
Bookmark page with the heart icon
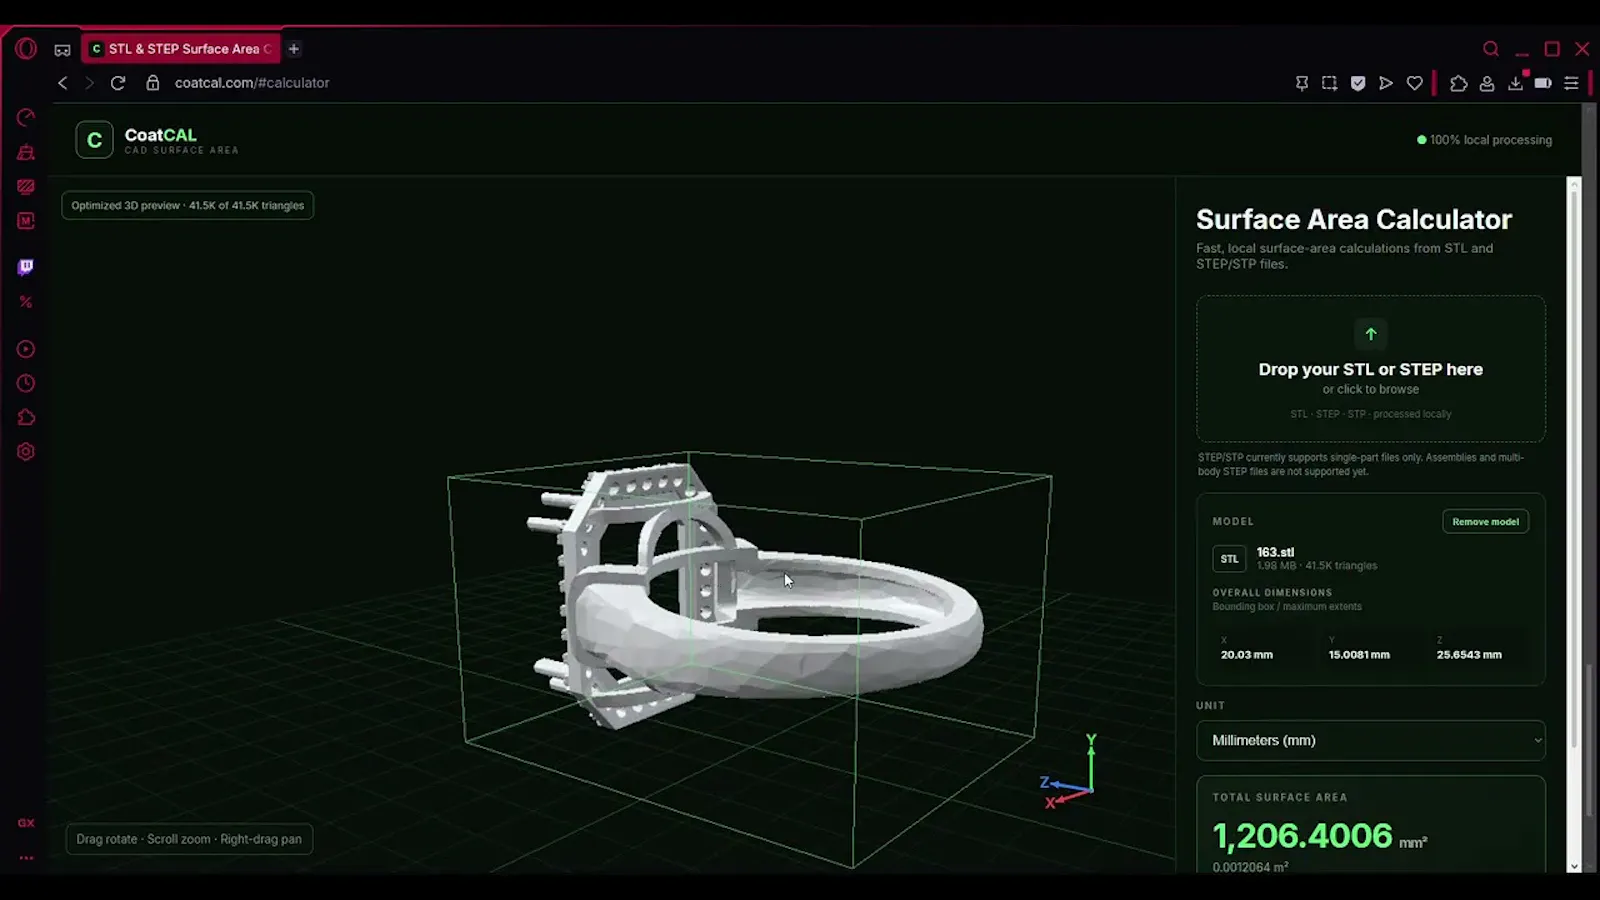coord(1414,83)
